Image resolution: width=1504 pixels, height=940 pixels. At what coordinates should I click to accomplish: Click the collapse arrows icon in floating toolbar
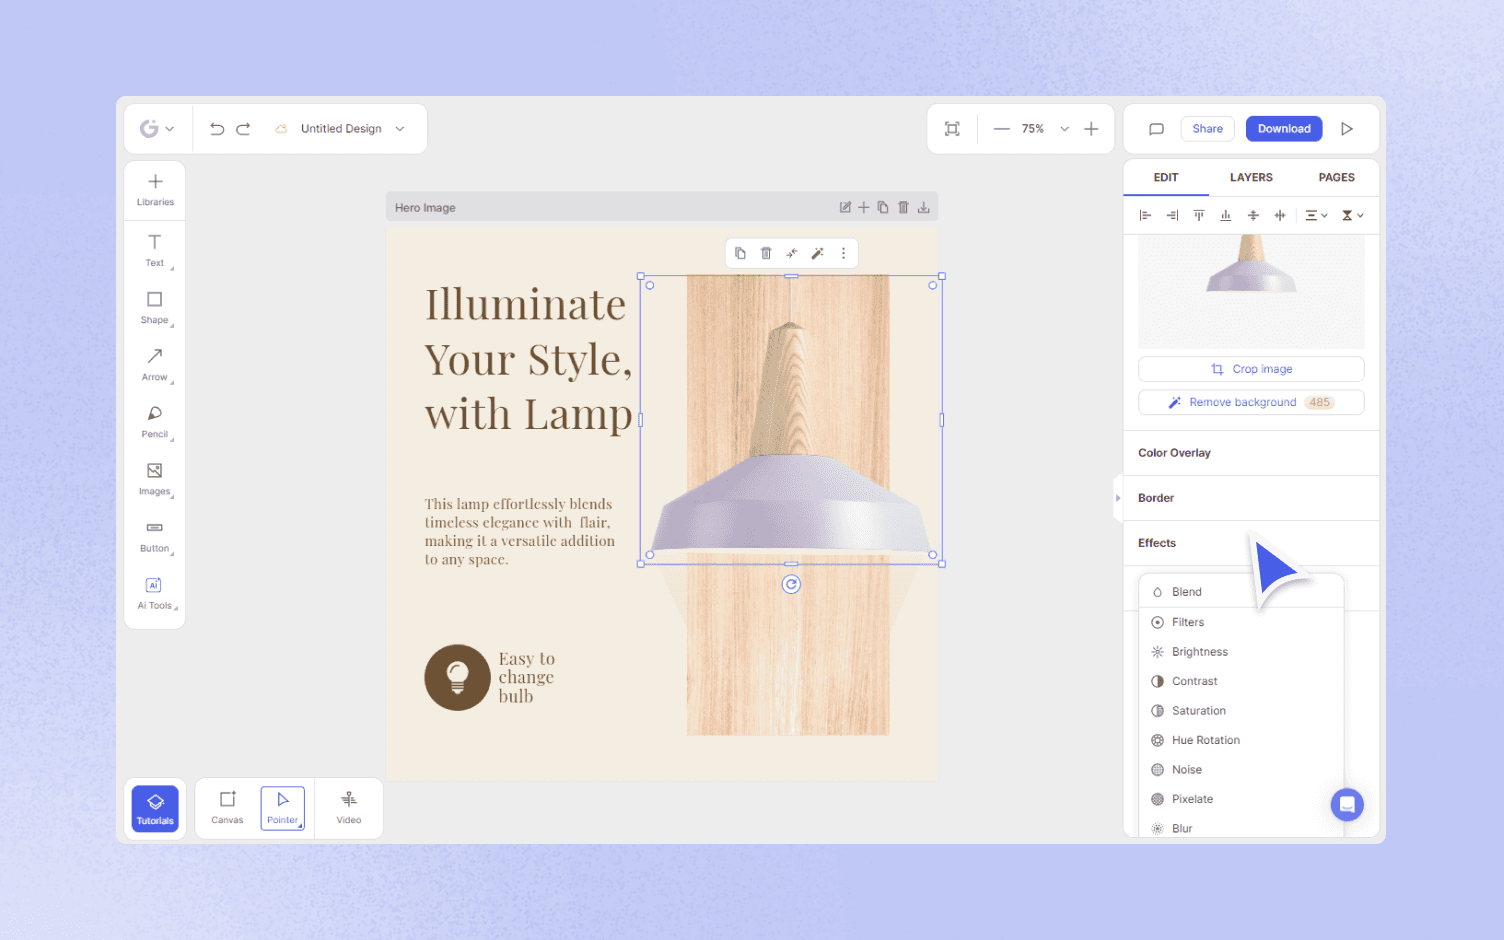click(x=792, y=254)
